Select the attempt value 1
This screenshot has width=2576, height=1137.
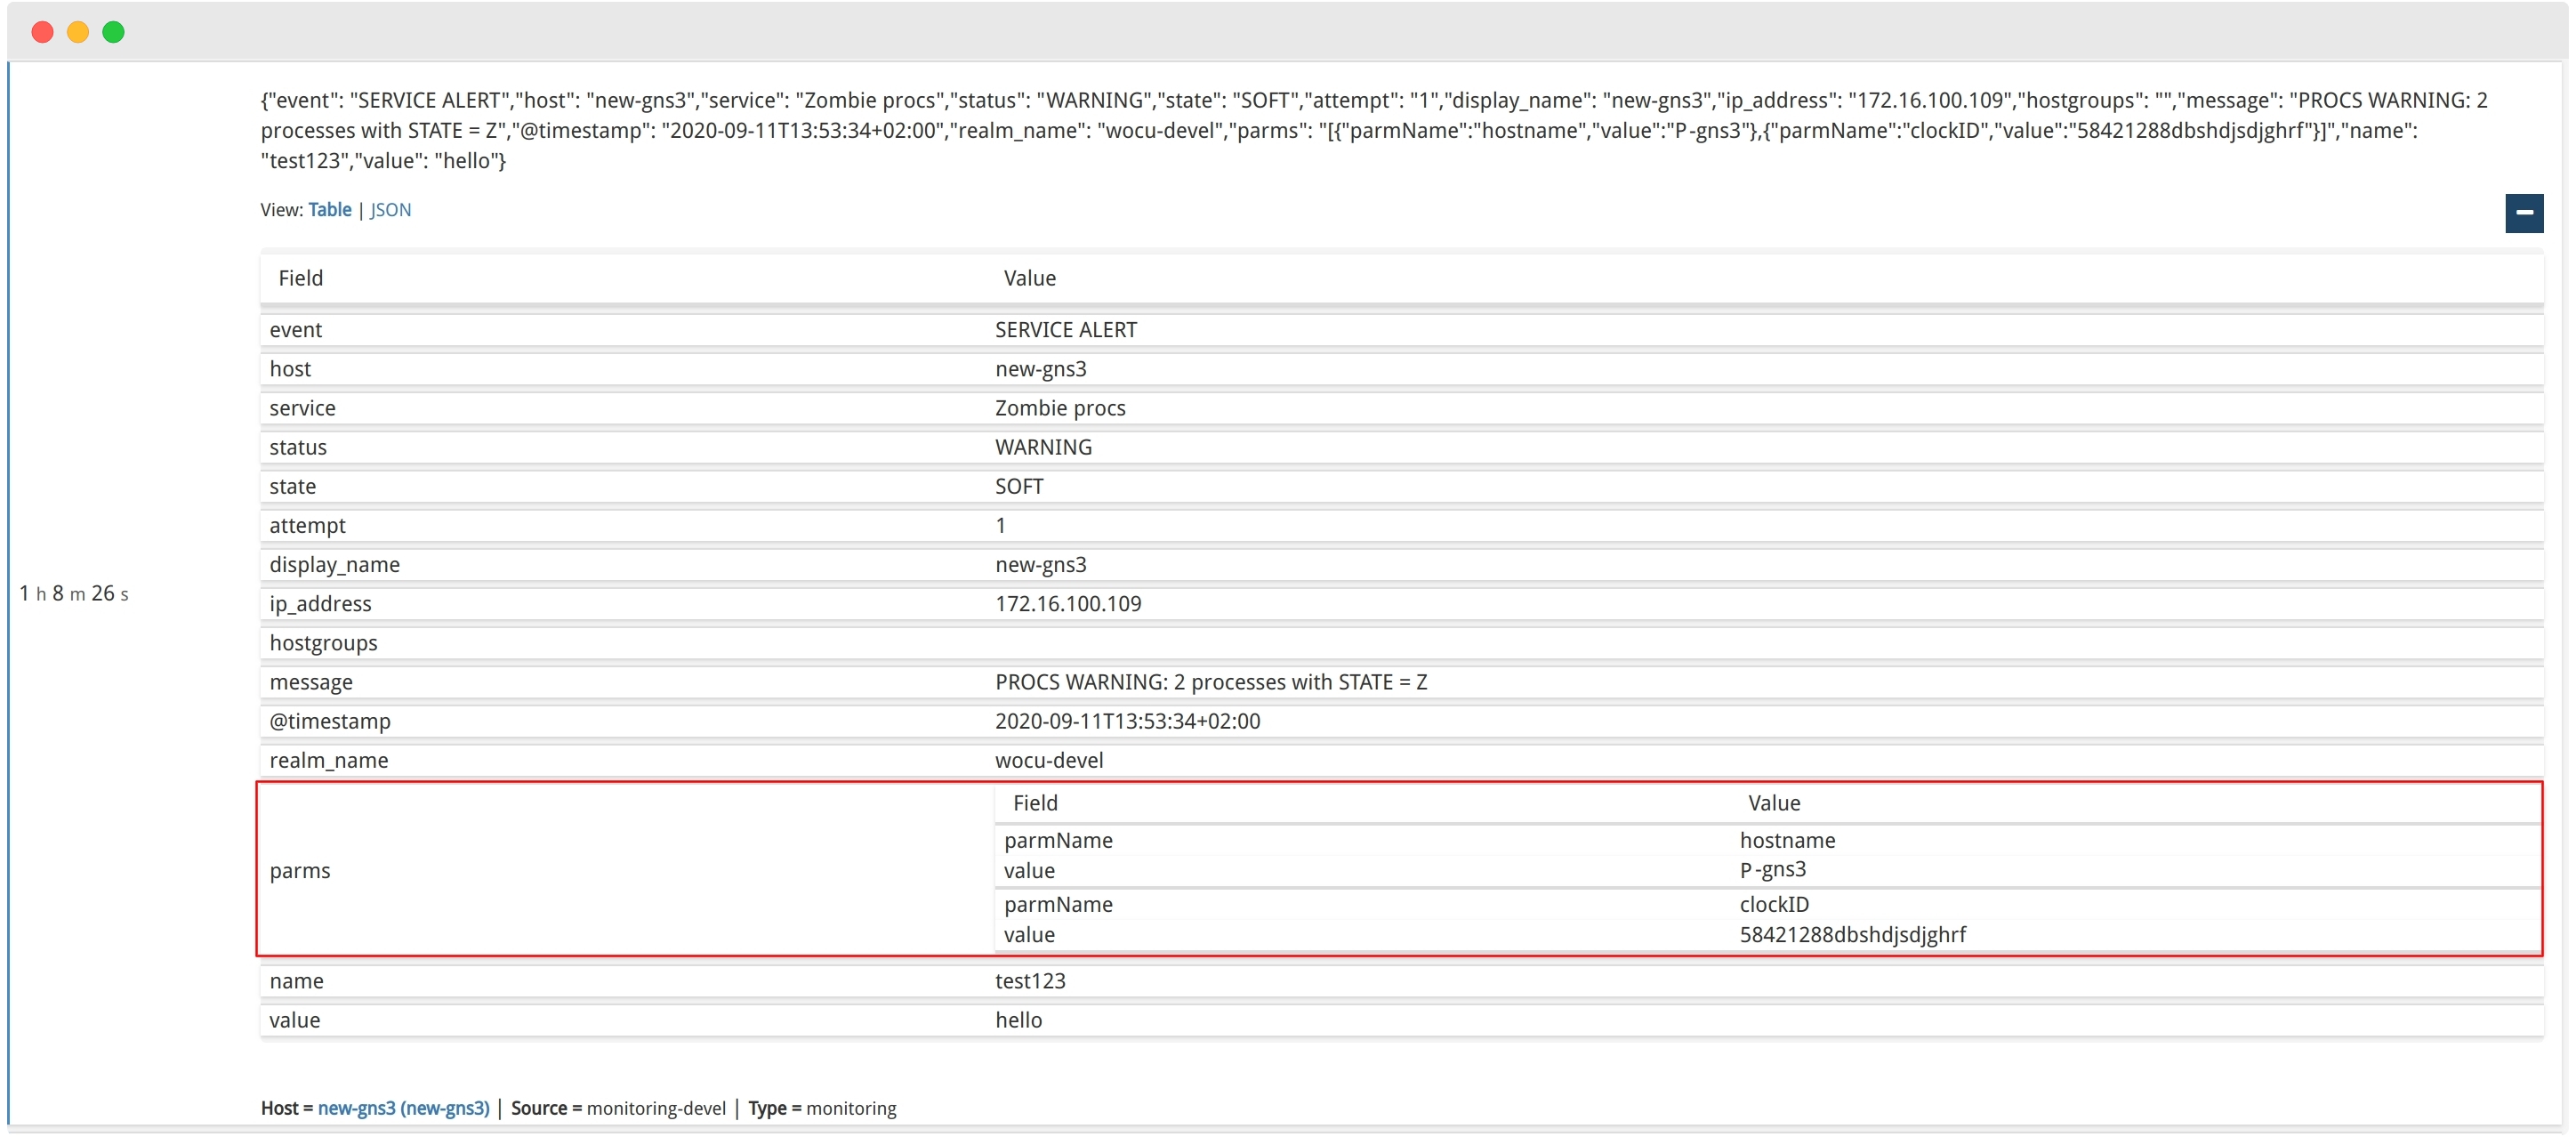coord(1000,525)
